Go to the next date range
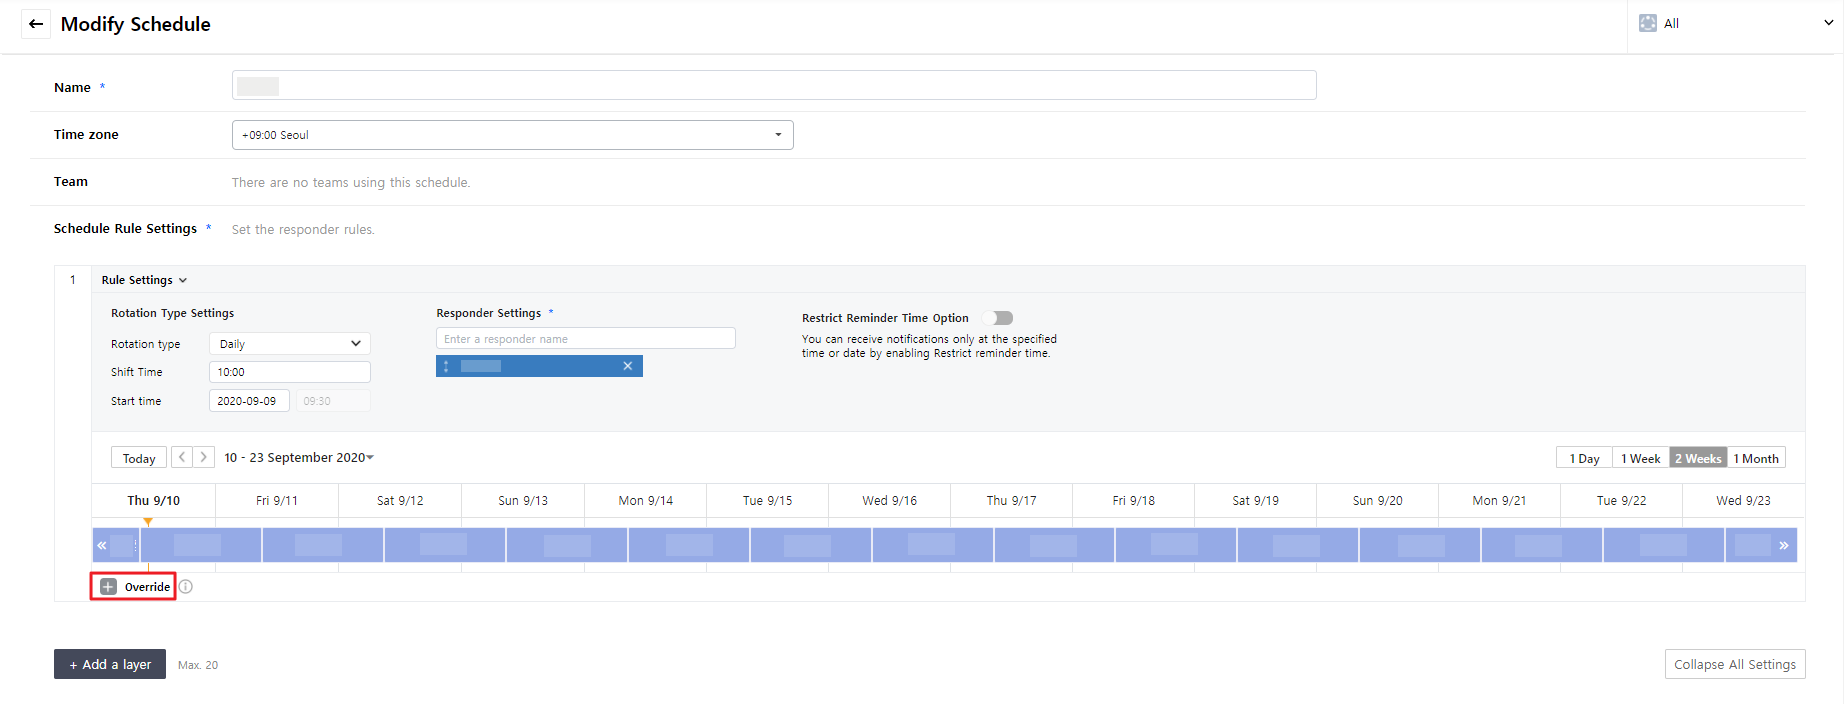This screenshot has height=704, width=1844. (203, 457)
